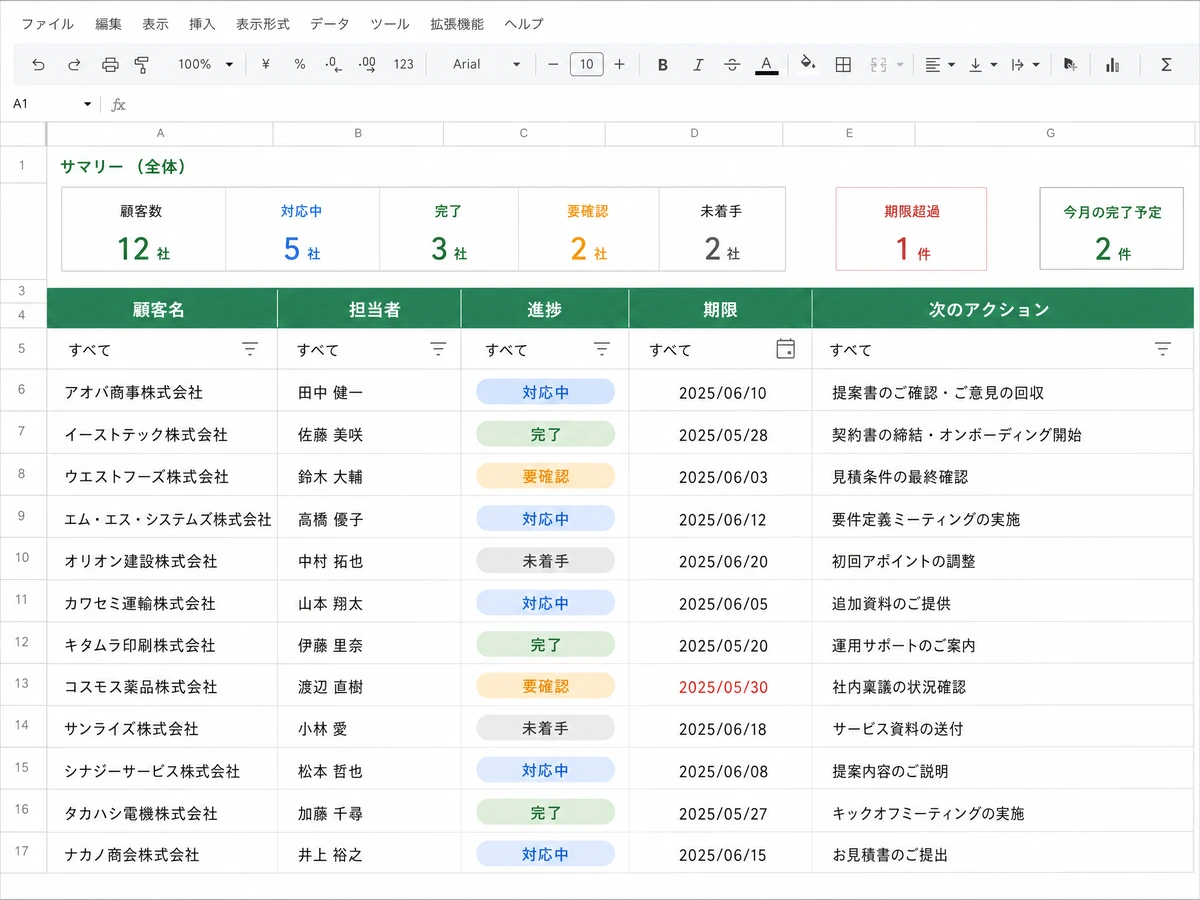
Task: Click 未着手 badge for オリオン建設株式会社
Action: tap(545, 560)
